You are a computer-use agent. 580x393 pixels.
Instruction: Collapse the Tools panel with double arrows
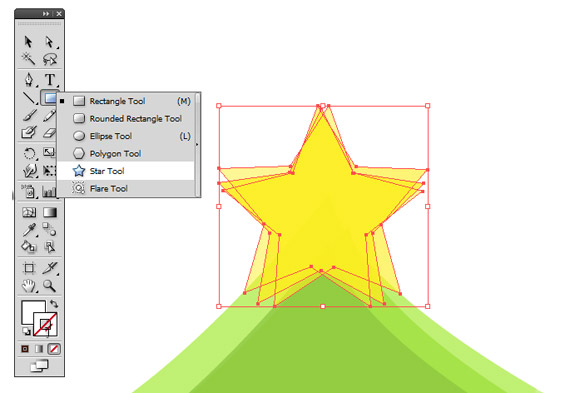tap(46, 14)
